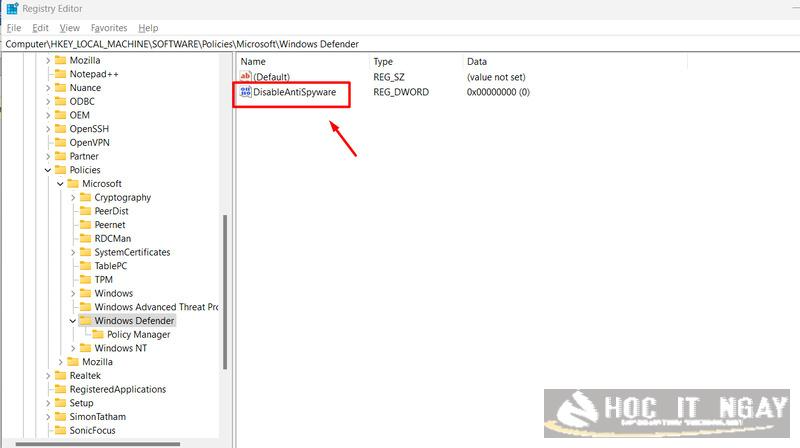800x448 pixels.
Task: Open the File menu
Action: click(14, 28)
